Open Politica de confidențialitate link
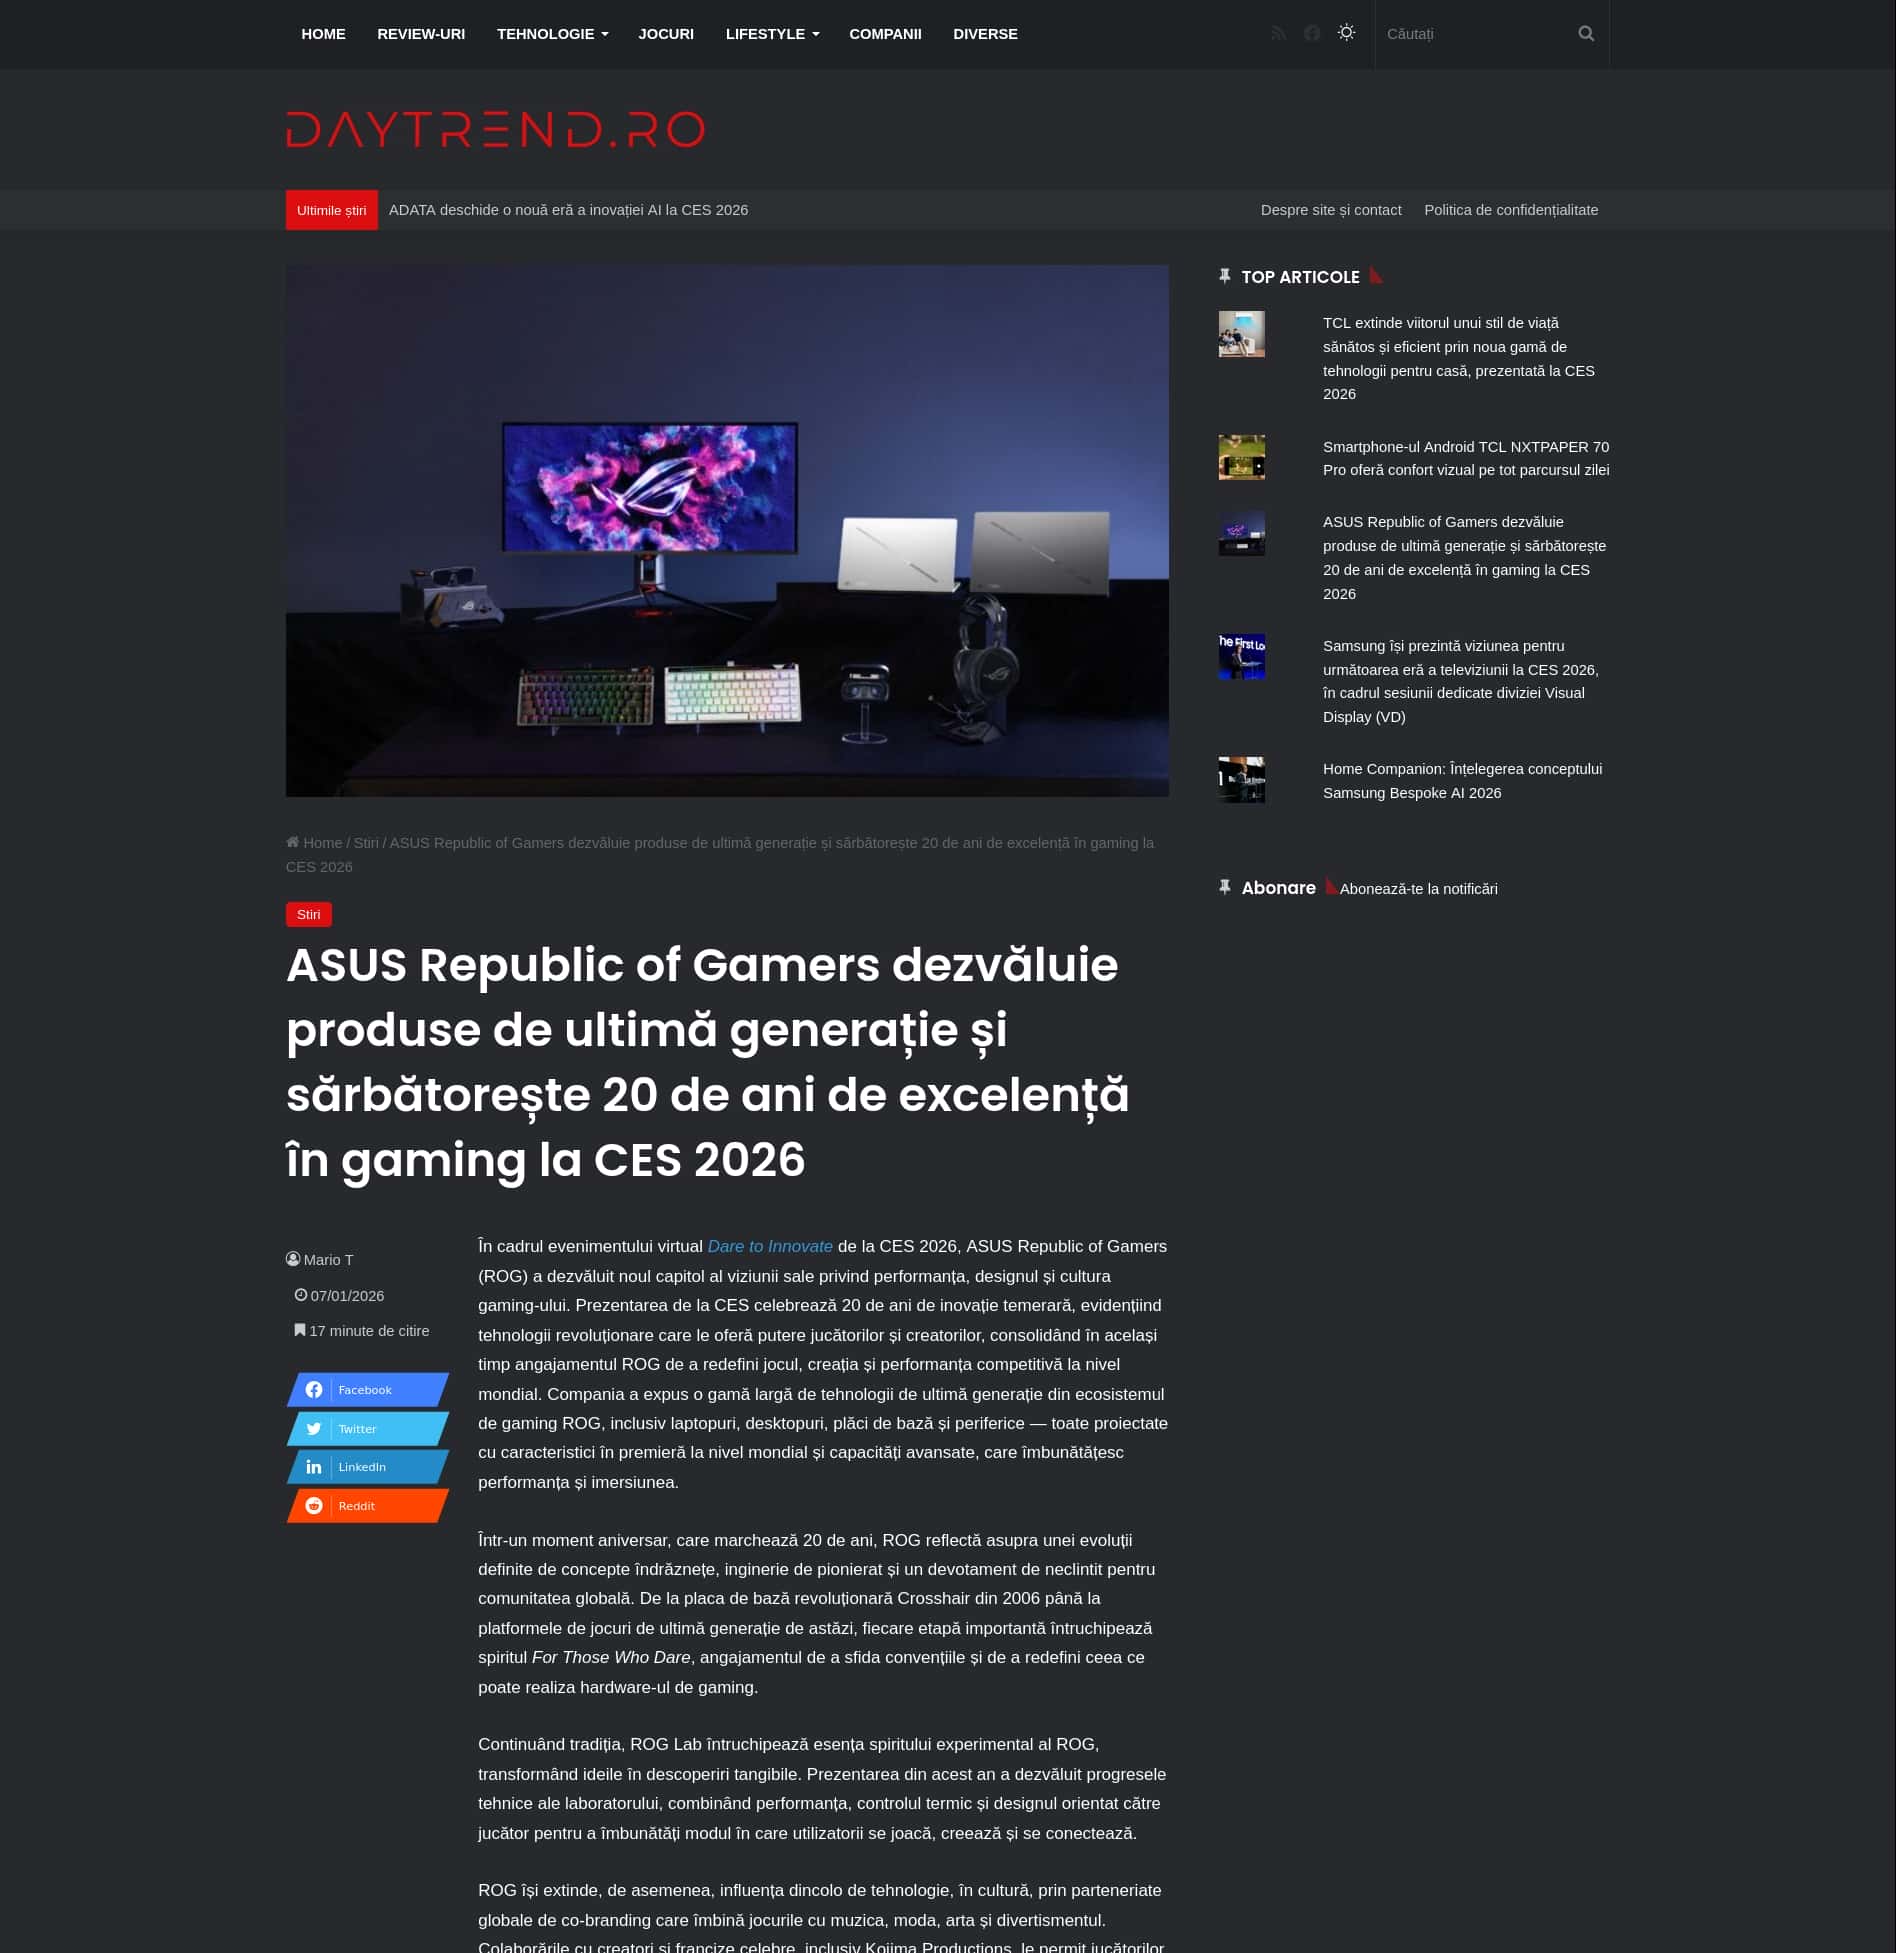Screen dimensions: 1896x1953 point(1510,210)
